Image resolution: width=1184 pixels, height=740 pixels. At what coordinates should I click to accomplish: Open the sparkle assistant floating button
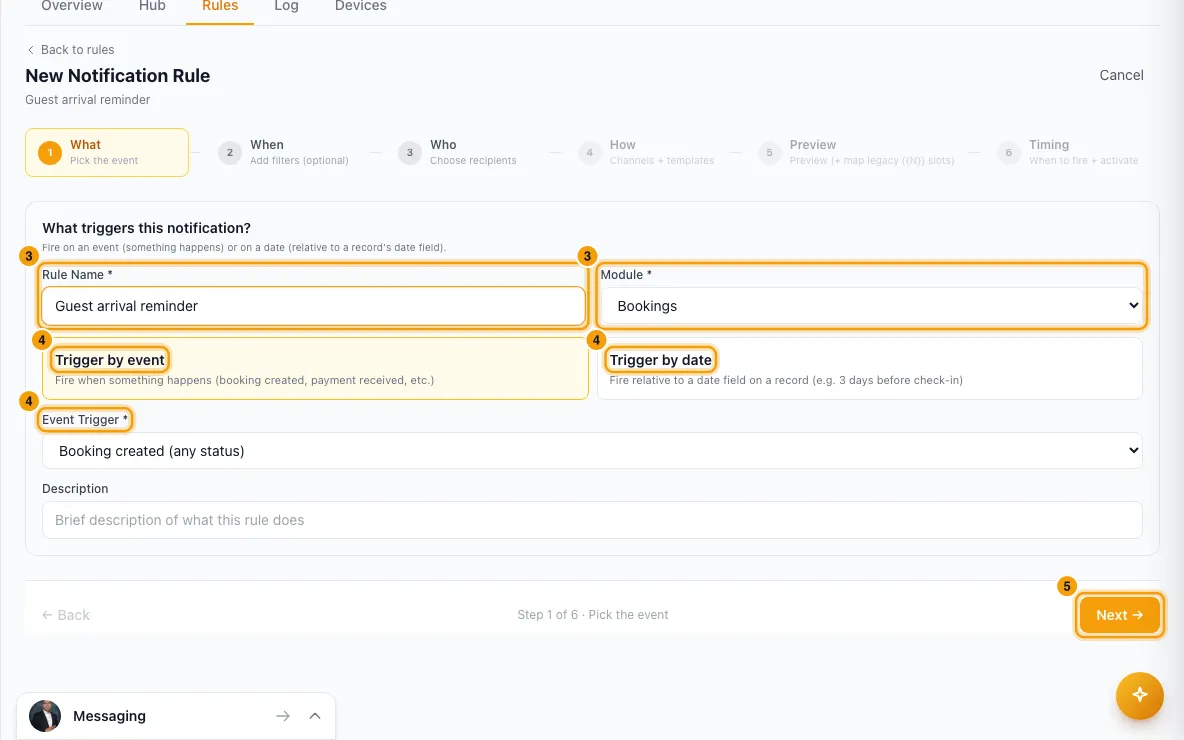click(1139, 695)
